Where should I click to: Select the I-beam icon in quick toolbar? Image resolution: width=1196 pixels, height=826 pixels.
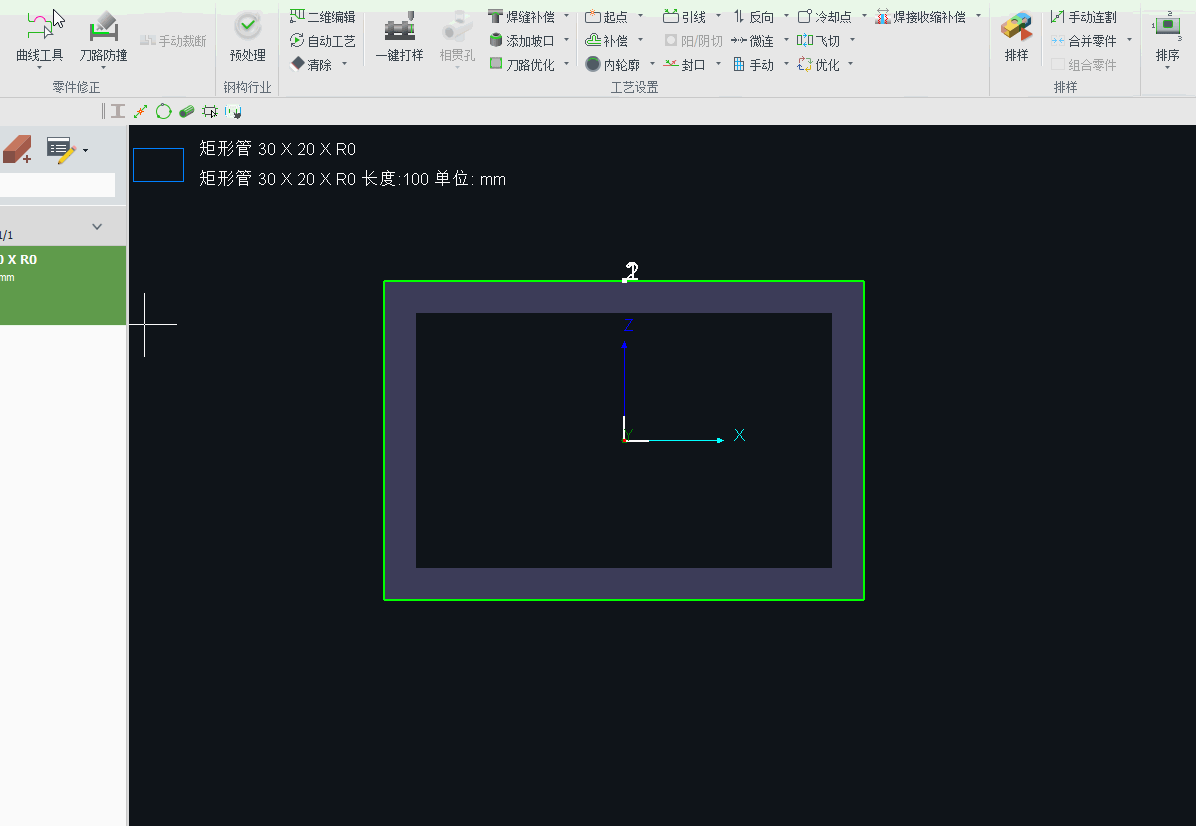tap(118, 111)
